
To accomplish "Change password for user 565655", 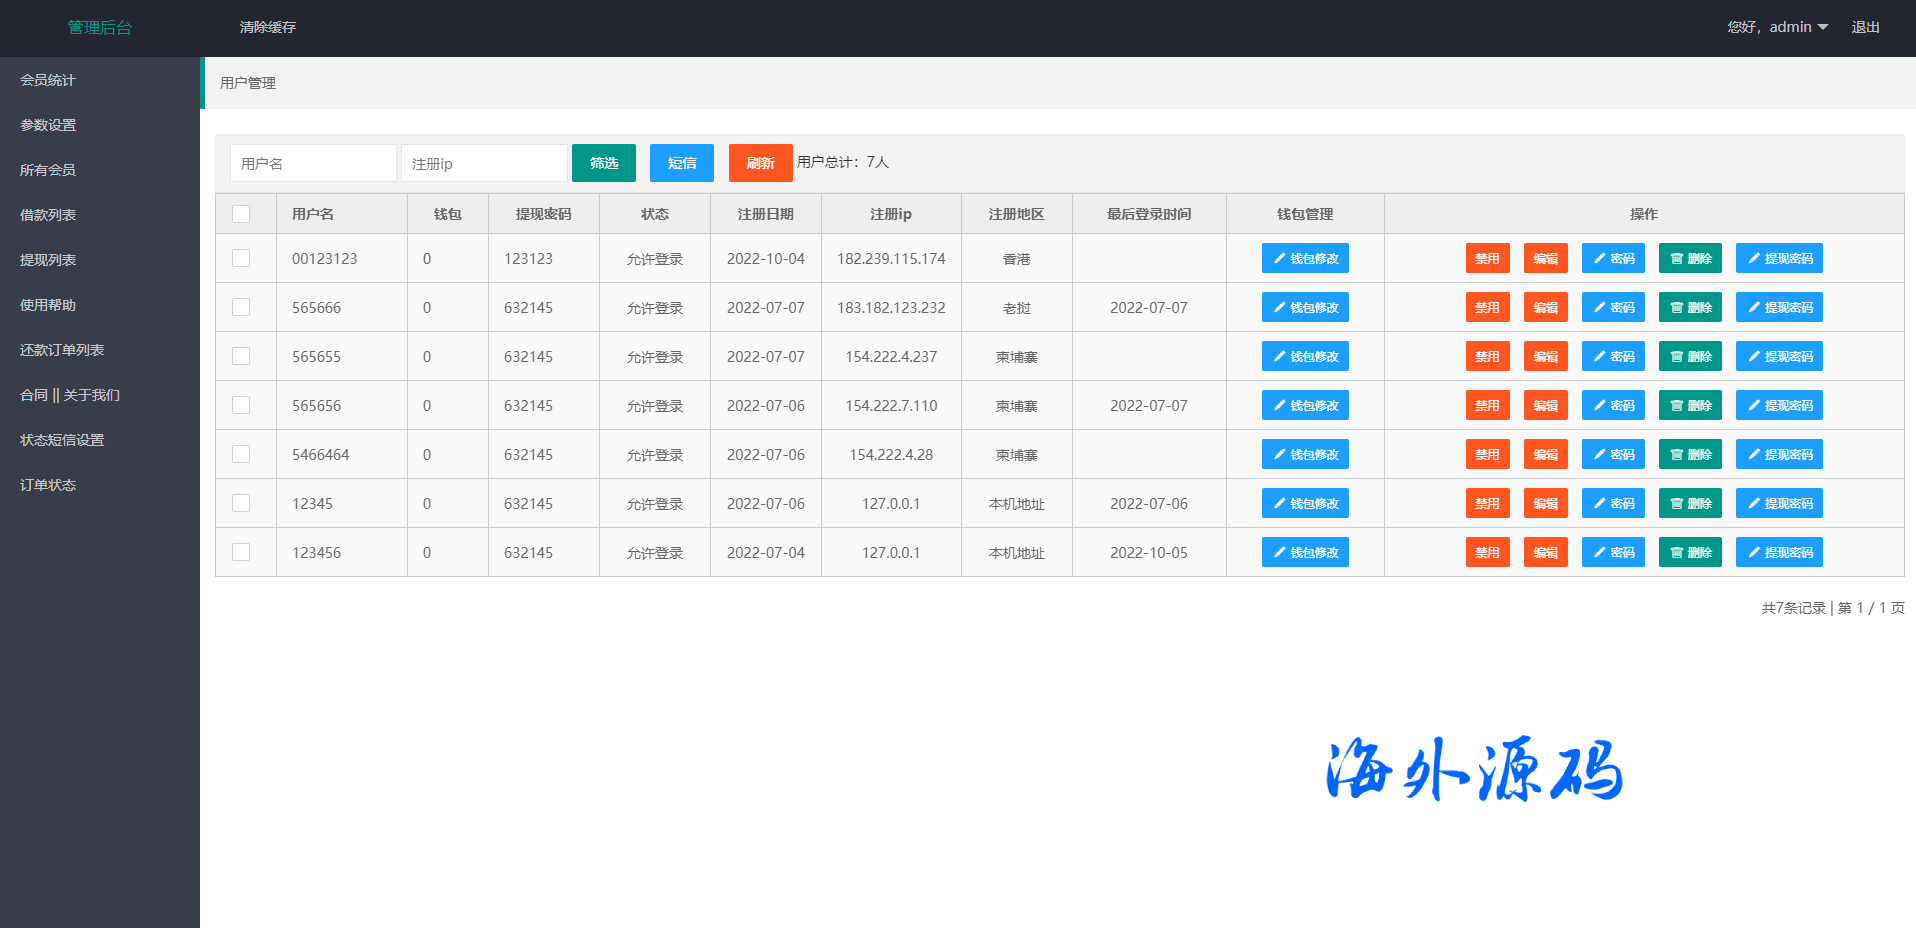I will pyautogui.click(x=1612, y=356).
